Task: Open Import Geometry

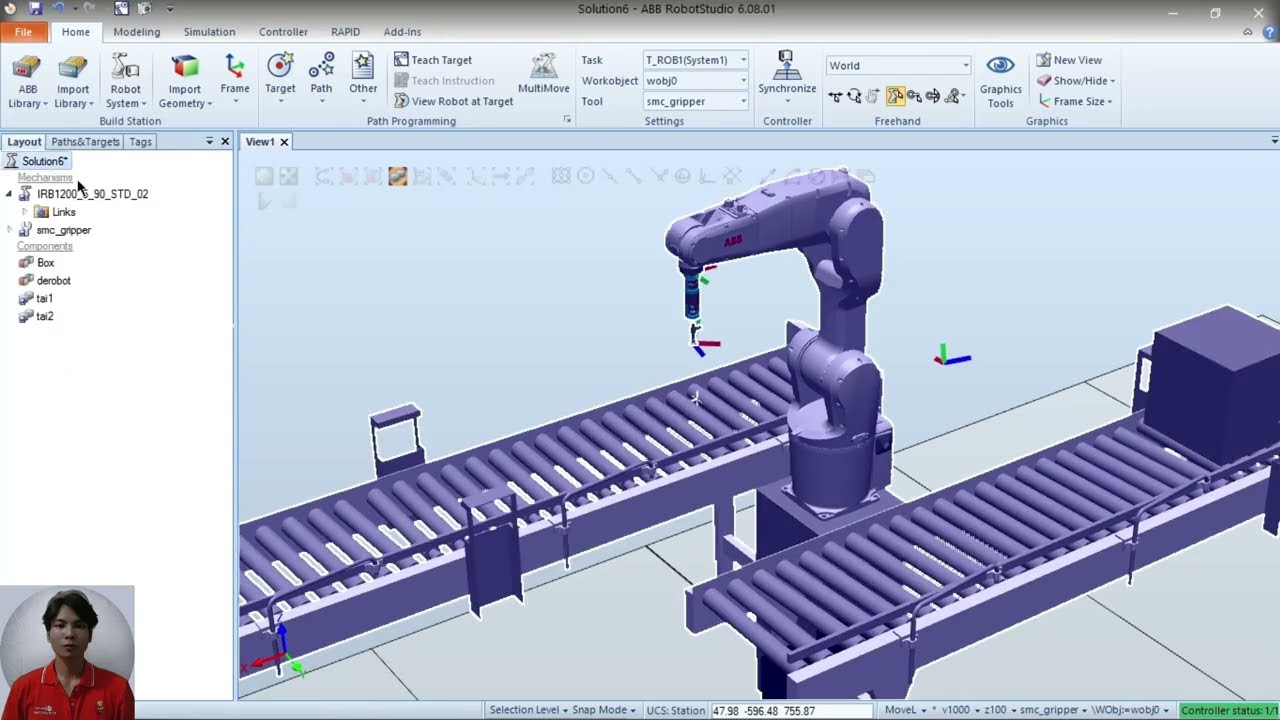Action: 185,82
